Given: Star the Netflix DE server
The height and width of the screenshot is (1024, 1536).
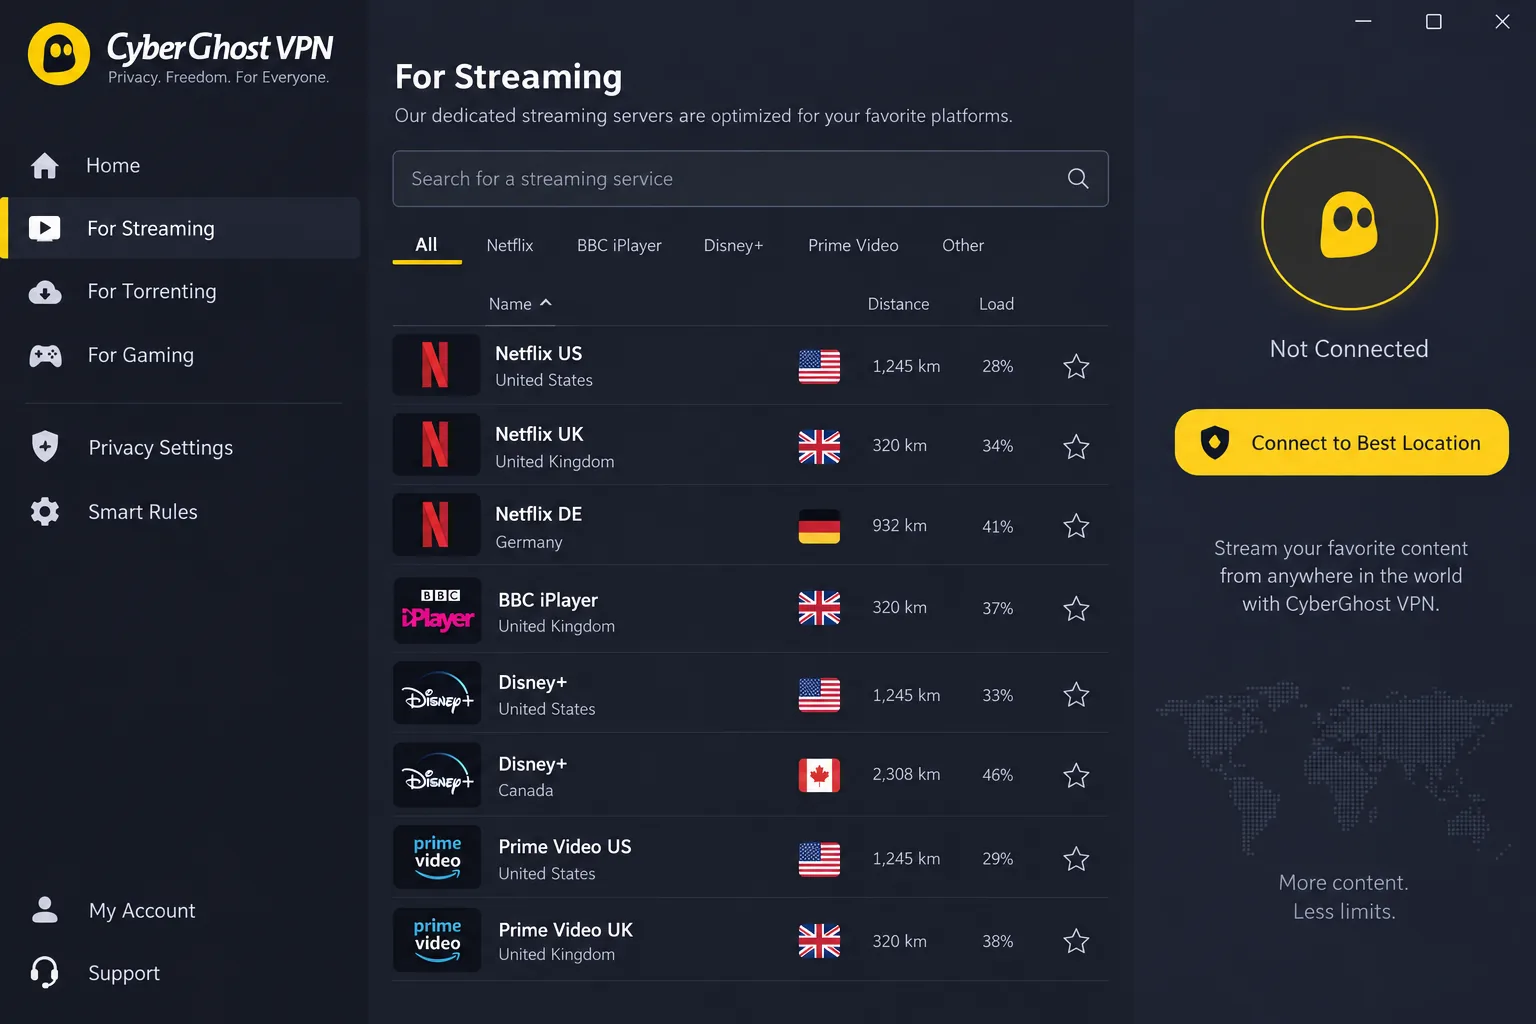Looking at the screenshot, I should [1076, 526].
